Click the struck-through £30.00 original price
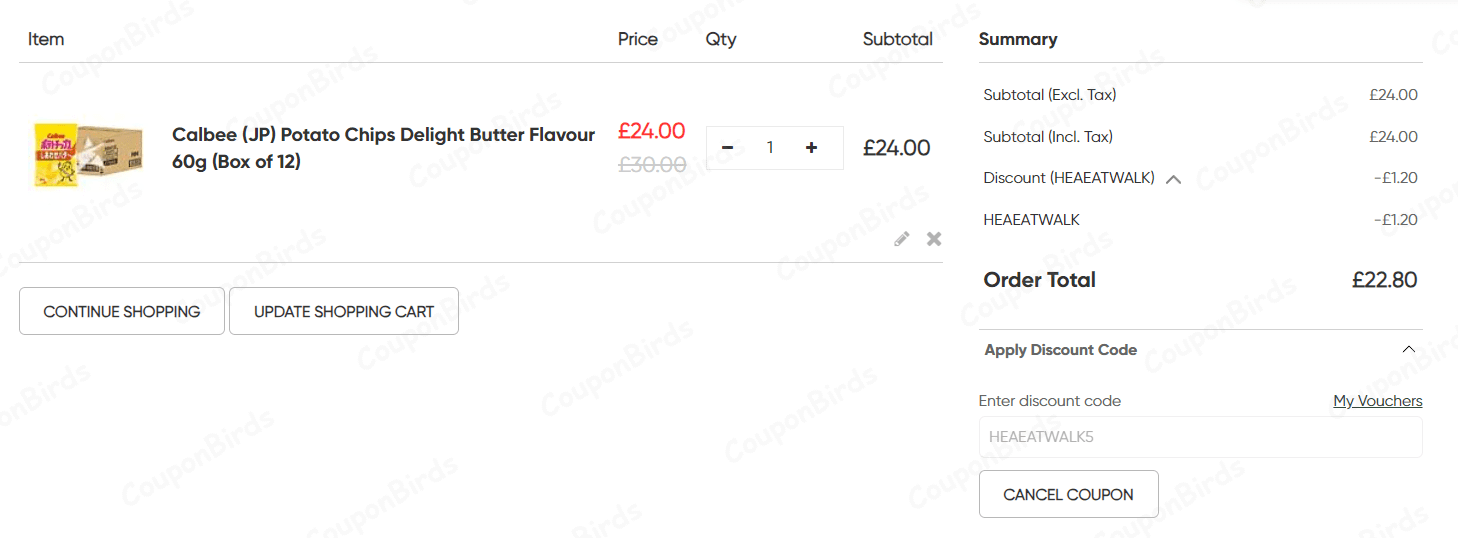The image size is (1458, 538). (x=652, y=165)
